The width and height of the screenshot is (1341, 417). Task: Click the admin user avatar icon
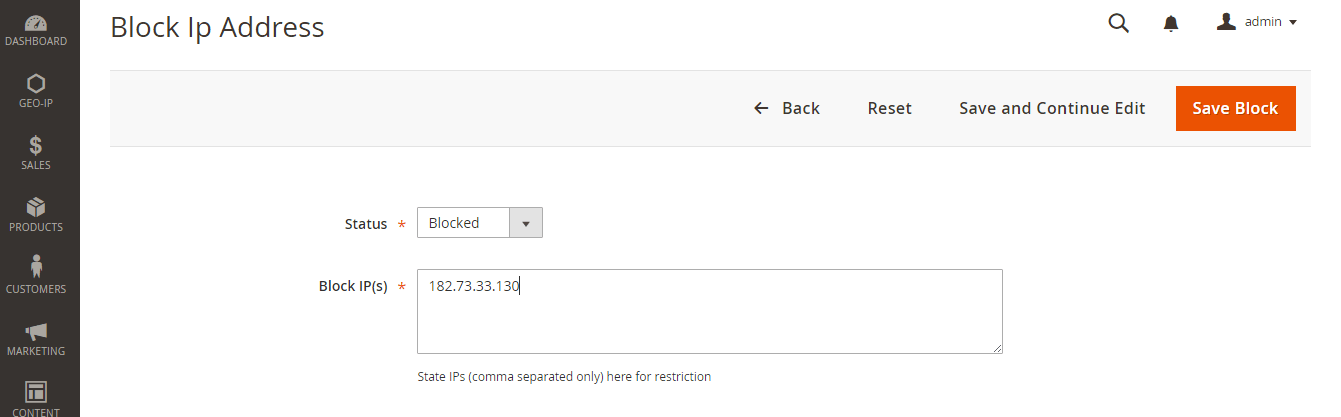click(1226, 22)
